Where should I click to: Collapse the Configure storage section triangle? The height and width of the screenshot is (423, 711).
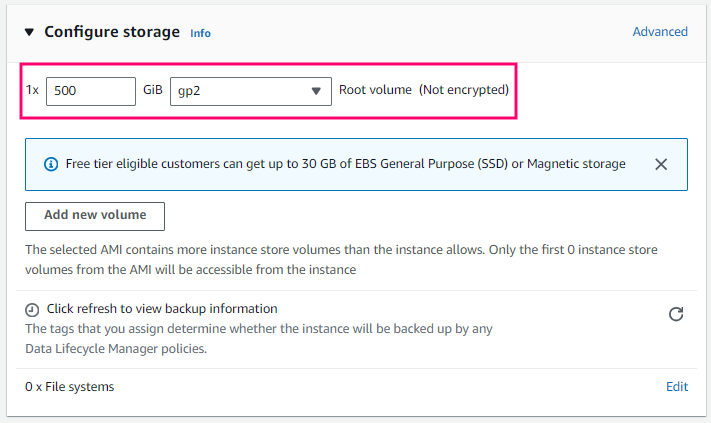pos(29,32)
